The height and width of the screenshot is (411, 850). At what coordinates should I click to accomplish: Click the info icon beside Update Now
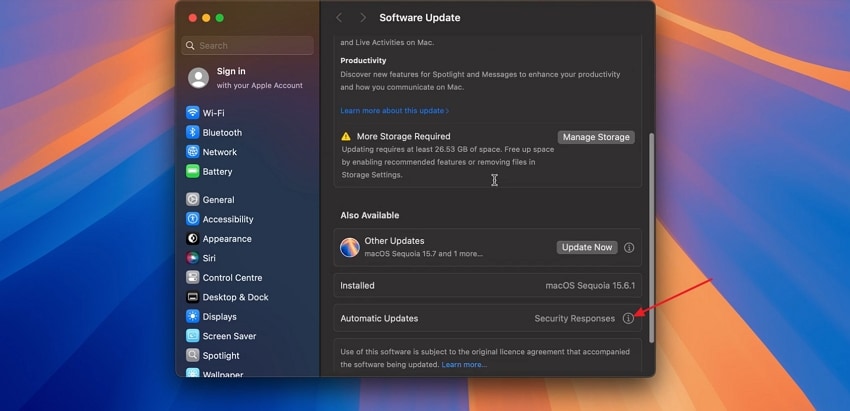[629, 247]
